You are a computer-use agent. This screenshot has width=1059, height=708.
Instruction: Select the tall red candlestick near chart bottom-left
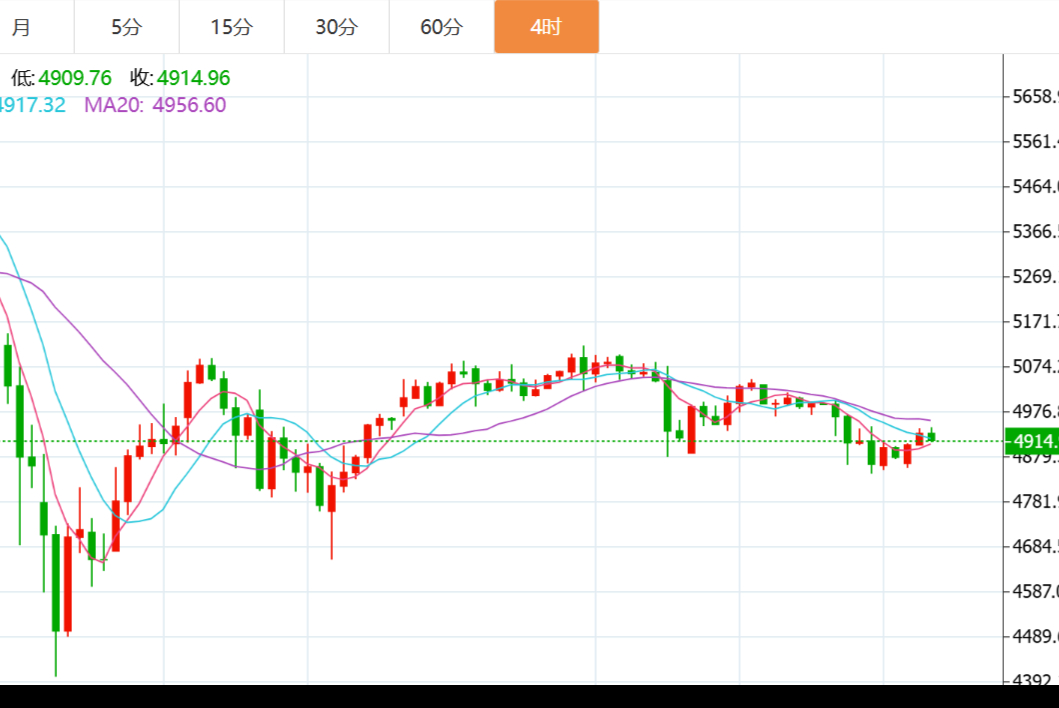67,583
